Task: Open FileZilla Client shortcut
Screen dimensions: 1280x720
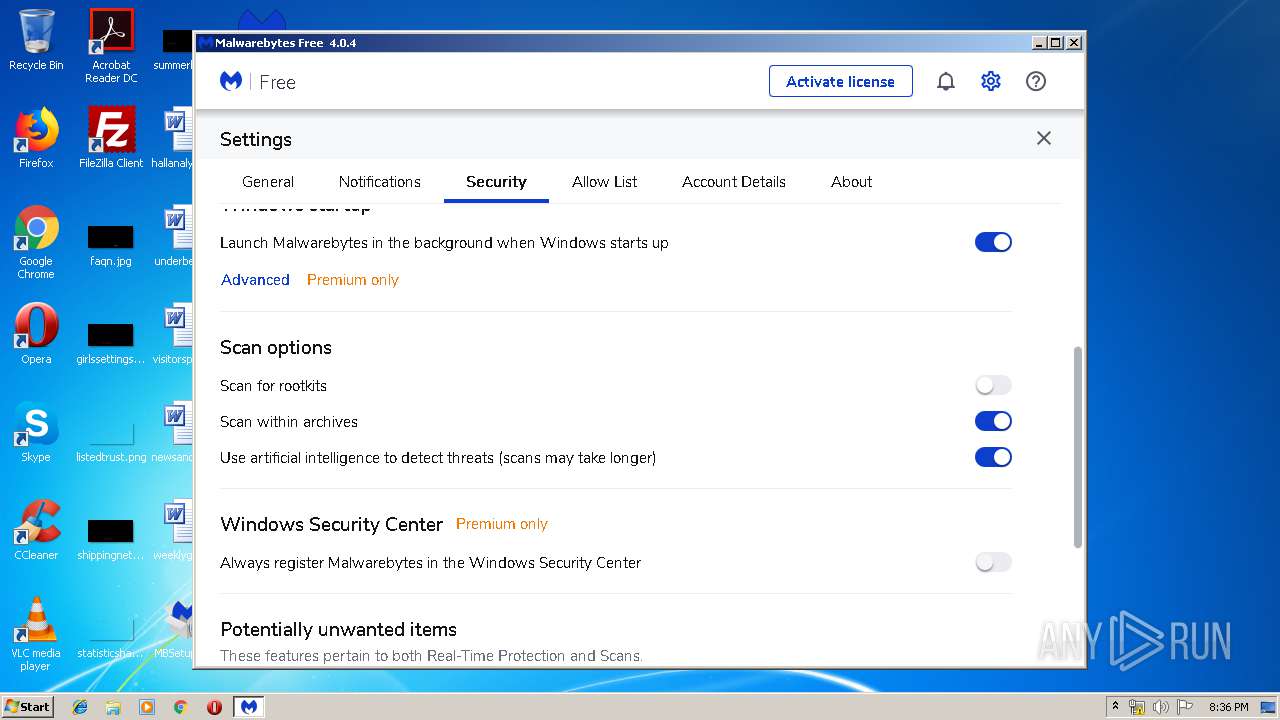Action: [x=111, y=138]
